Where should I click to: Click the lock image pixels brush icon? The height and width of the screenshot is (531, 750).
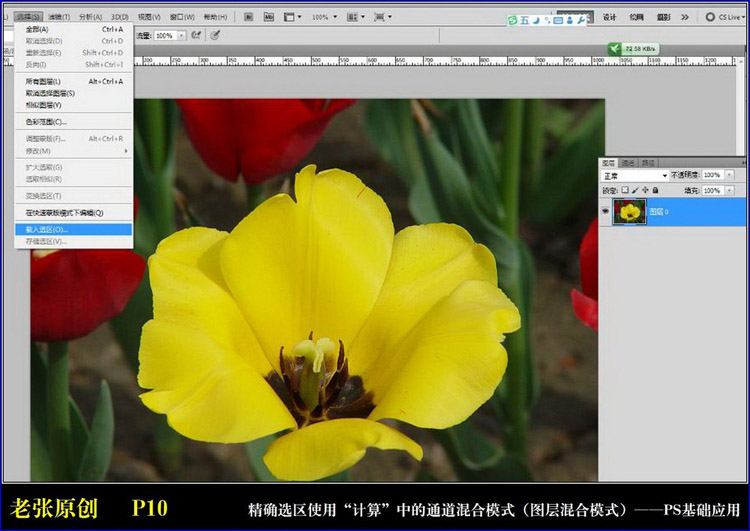coord(635,189)
